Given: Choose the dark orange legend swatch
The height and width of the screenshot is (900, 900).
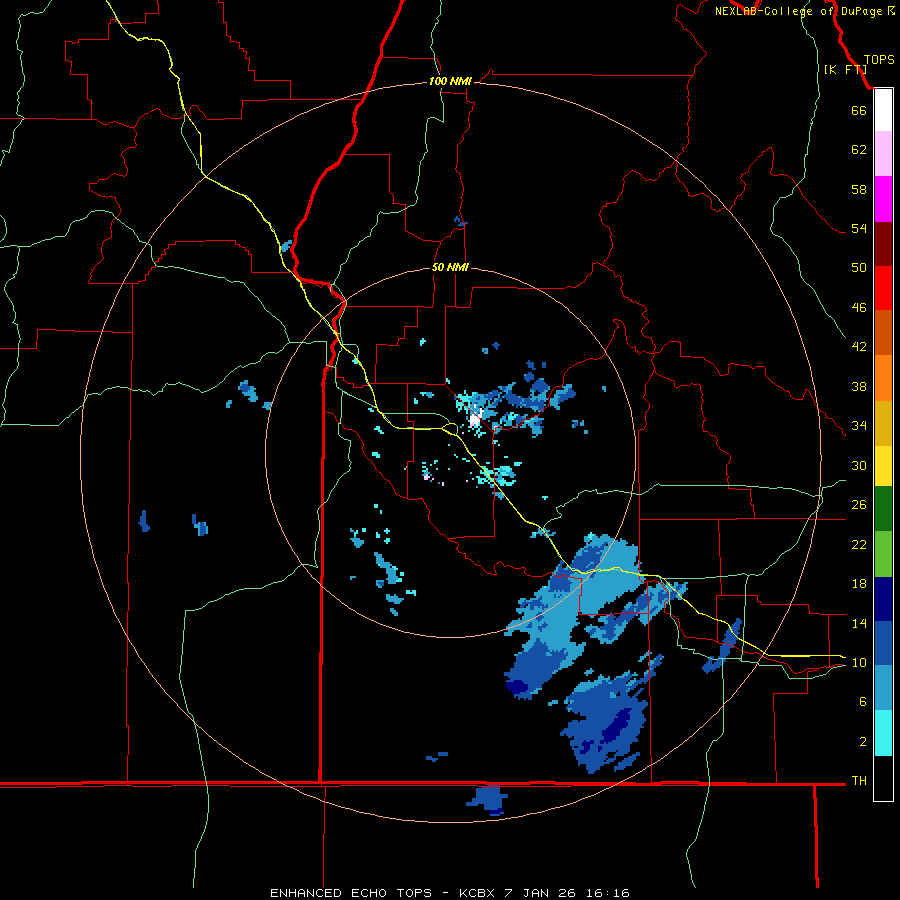Looking at the screenshot, I should (x=883, y=332).
